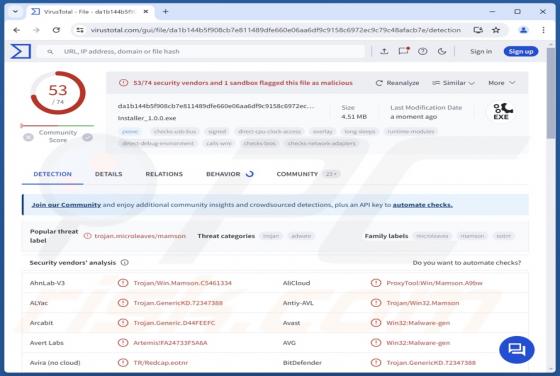Click the trojan threat category tag

(x=271, y=236)
